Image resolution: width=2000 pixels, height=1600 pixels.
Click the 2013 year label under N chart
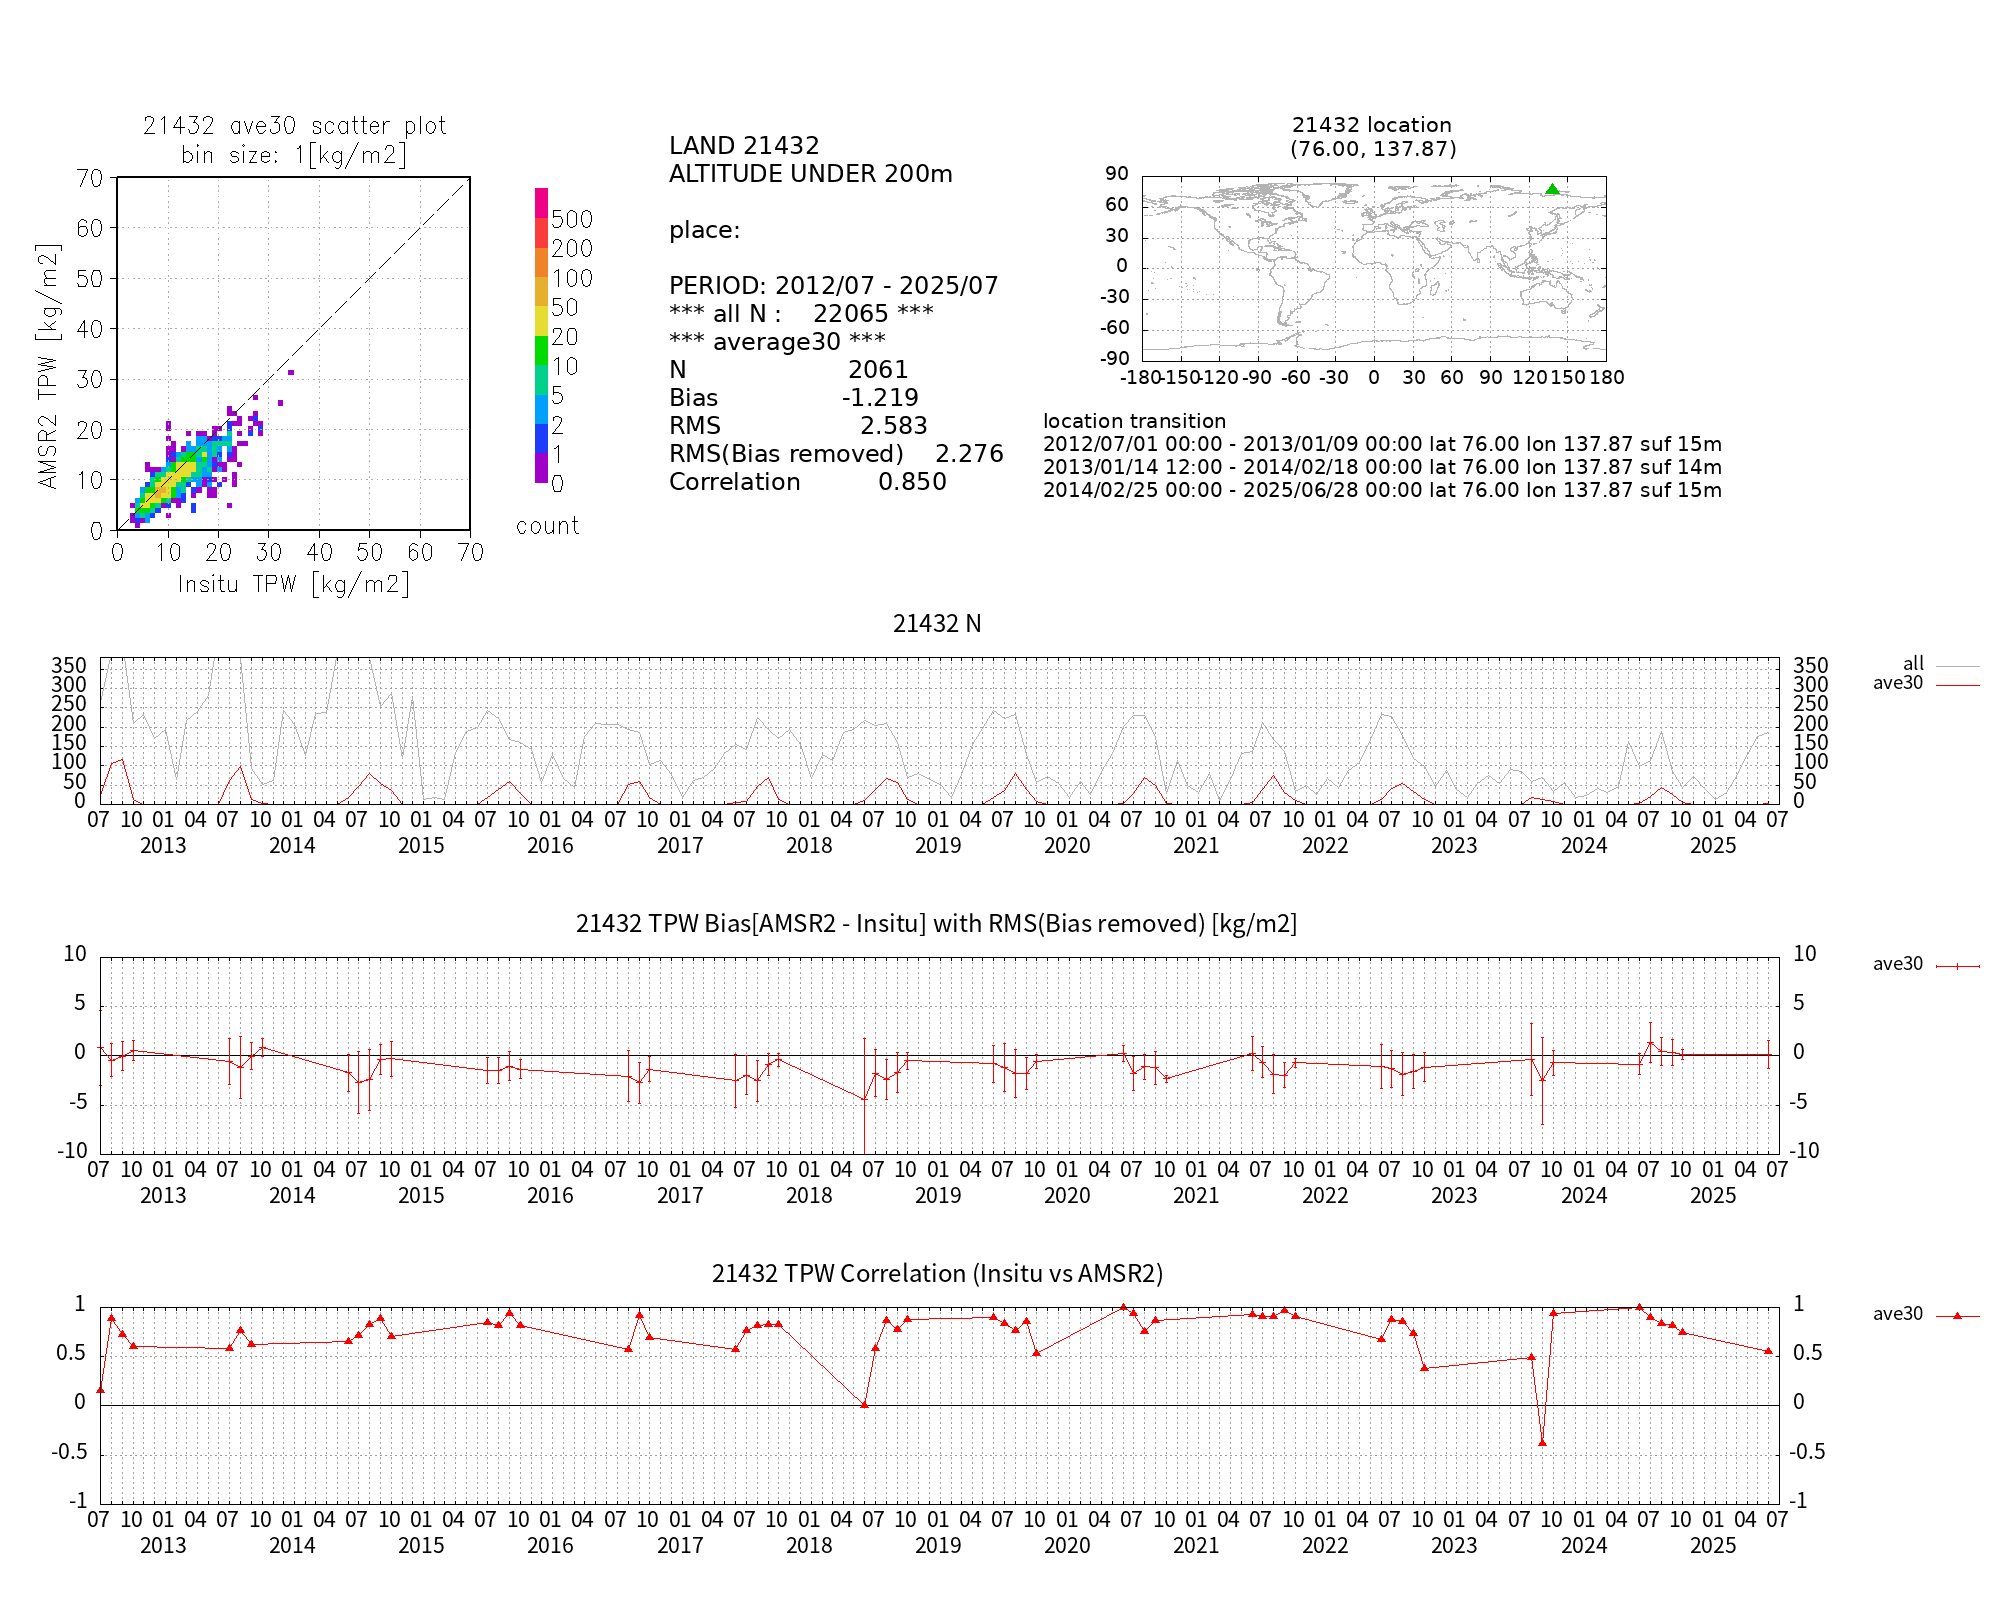click(163, 846)
